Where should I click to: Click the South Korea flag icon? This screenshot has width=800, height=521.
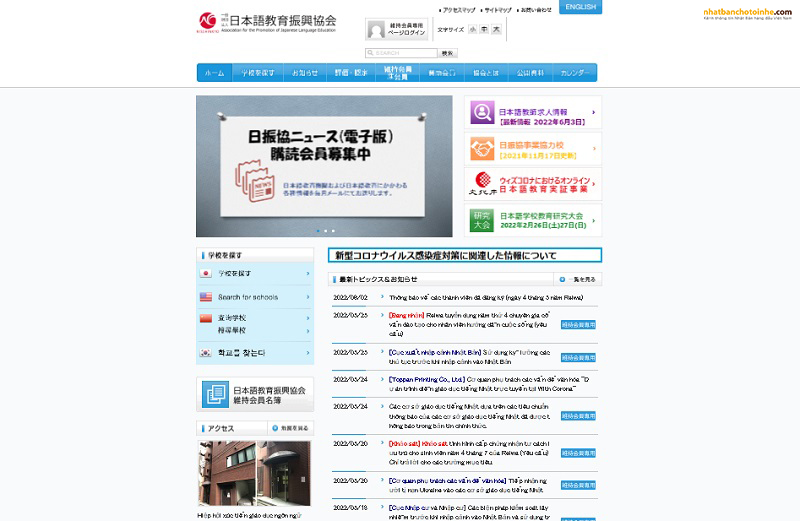(x=206, y=353)
